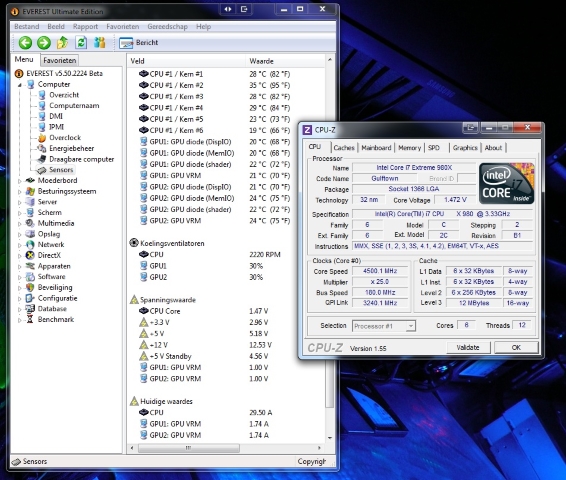Click the Refresh toolbar icon

[x=81, y=43]
